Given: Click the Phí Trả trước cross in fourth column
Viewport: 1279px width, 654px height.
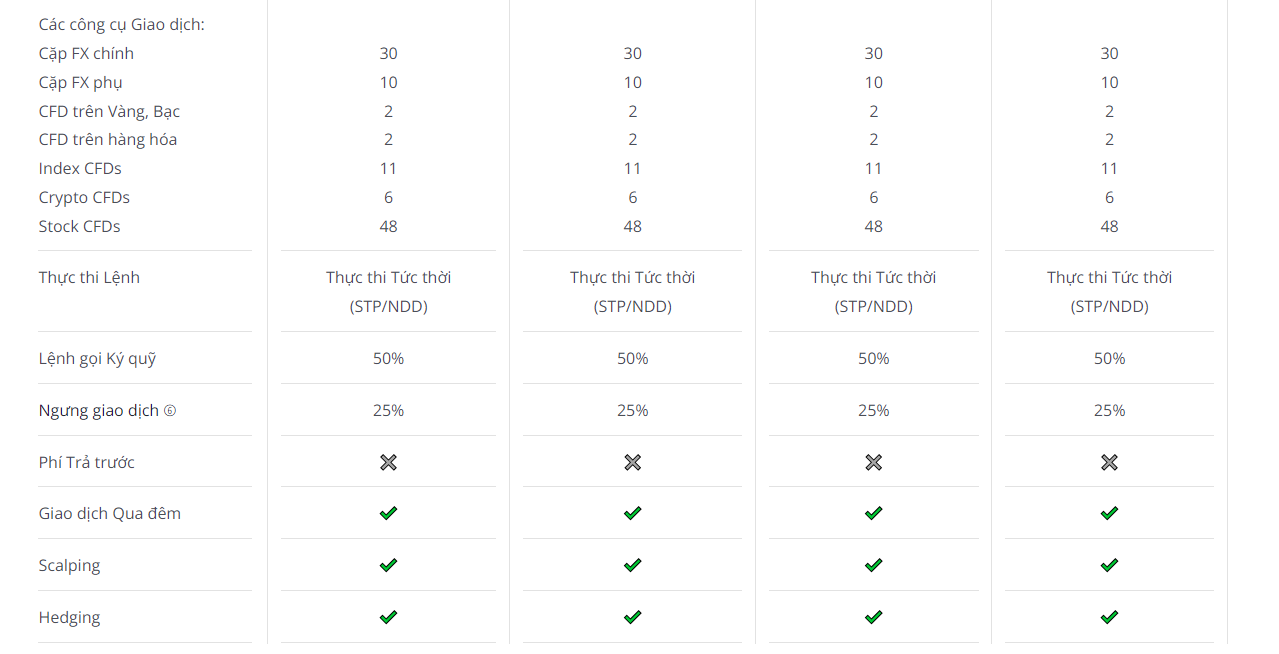Looking at the screenshot, I should (x=1109, y=462).
